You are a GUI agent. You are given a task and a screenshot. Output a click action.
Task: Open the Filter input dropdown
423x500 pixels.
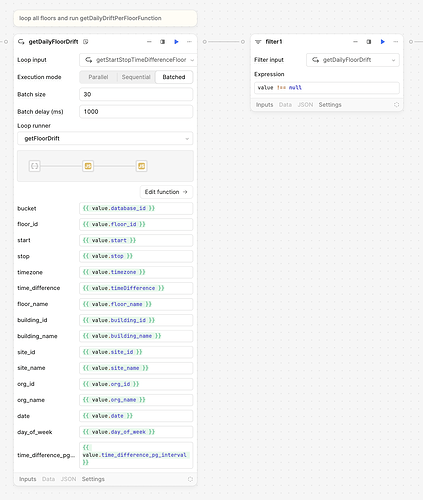click(x=353, y=60)
